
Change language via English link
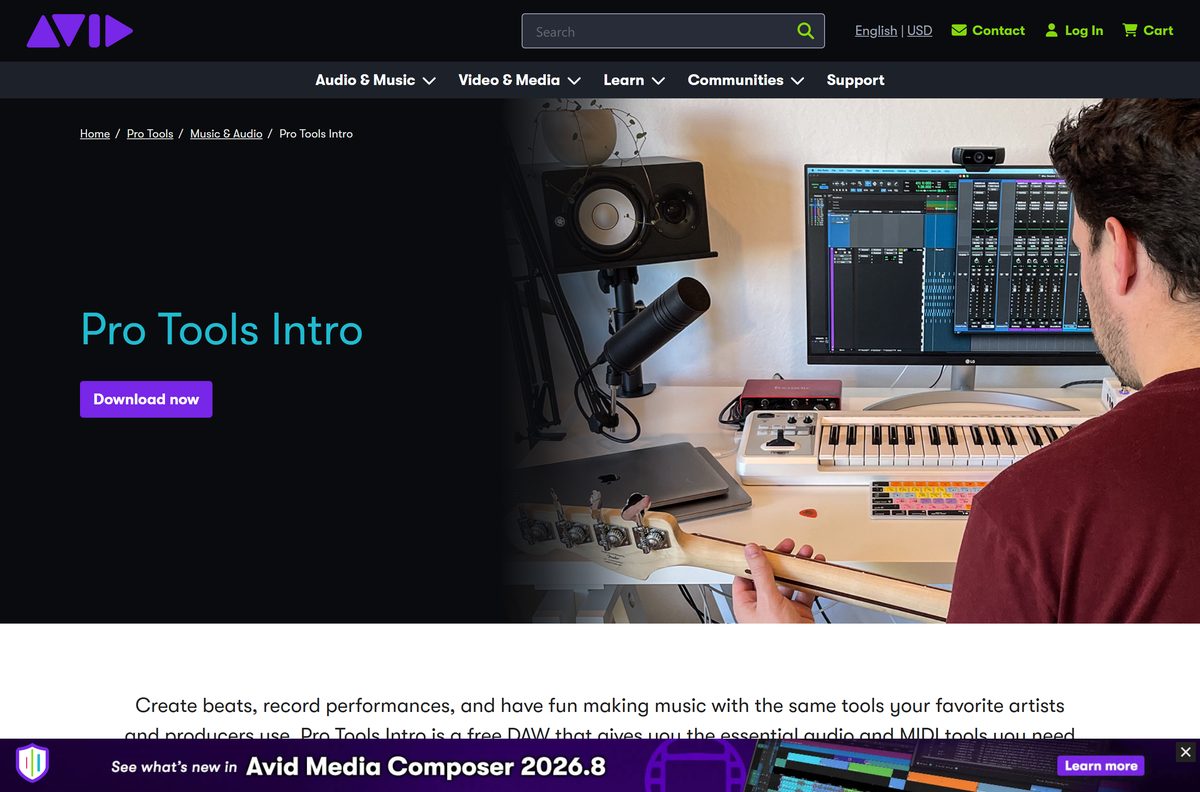(876, 31)
